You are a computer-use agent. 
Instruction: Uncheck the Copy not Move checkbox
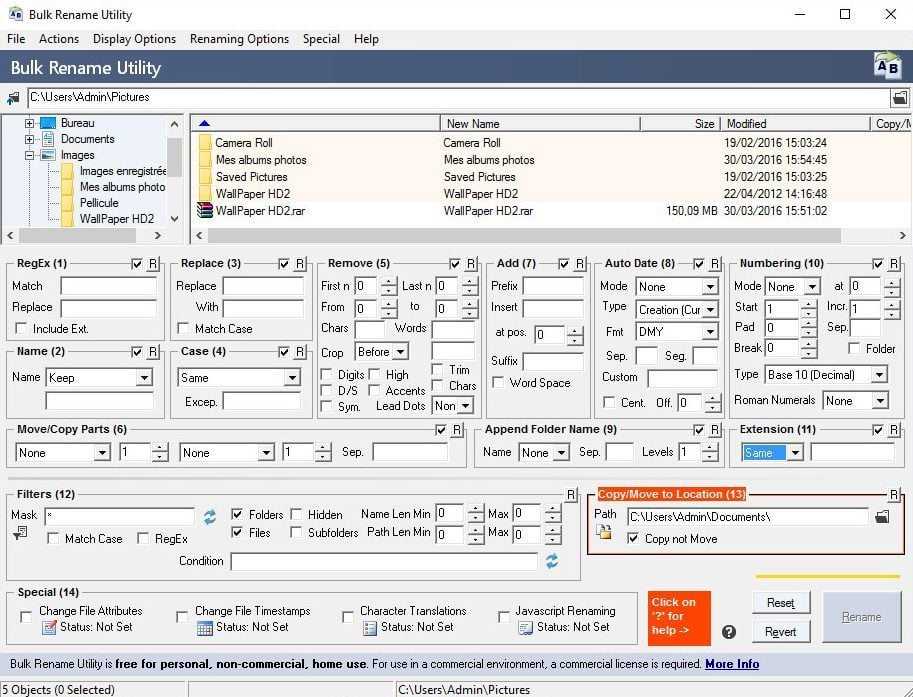[633, 539]
